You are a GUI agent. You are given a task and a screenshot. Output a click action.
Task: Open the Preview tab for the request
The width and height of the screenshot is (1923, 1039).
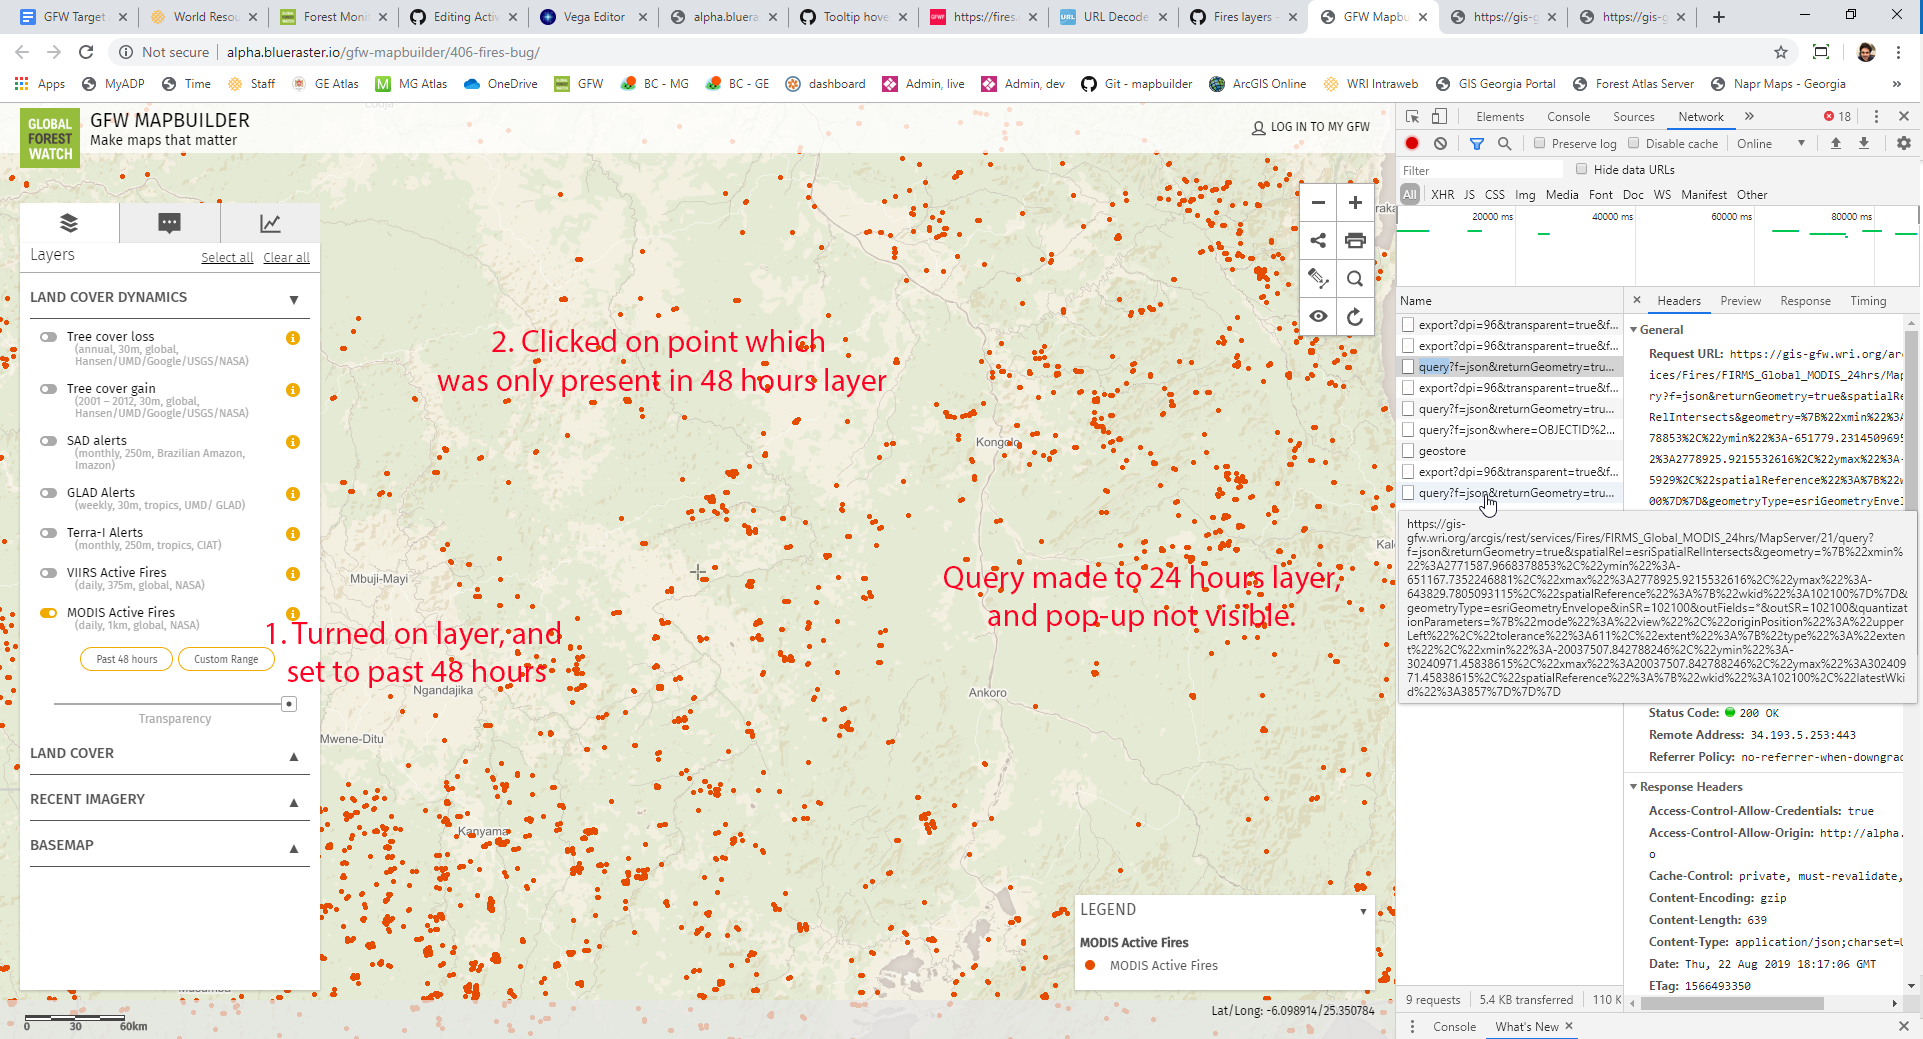click(1740, 300)
